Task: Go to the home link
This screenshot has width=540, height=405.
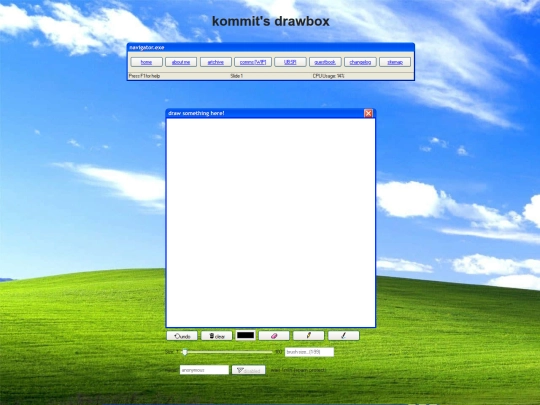Action: tap(146, 62)
